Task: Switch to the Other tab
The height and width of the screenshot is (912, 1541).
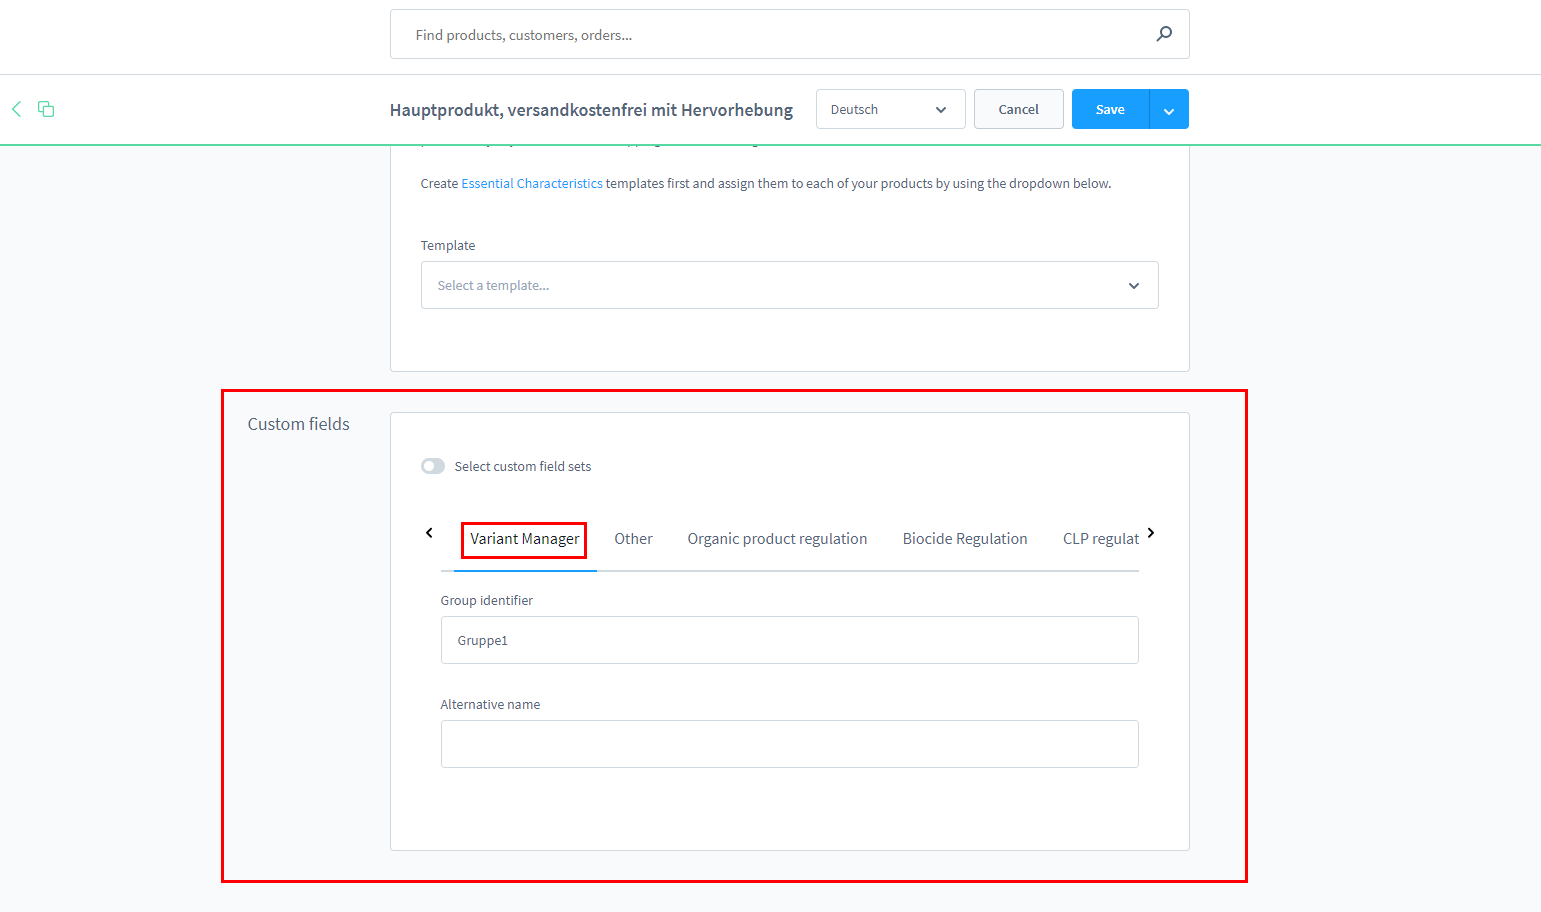Action: pos(633,539)
